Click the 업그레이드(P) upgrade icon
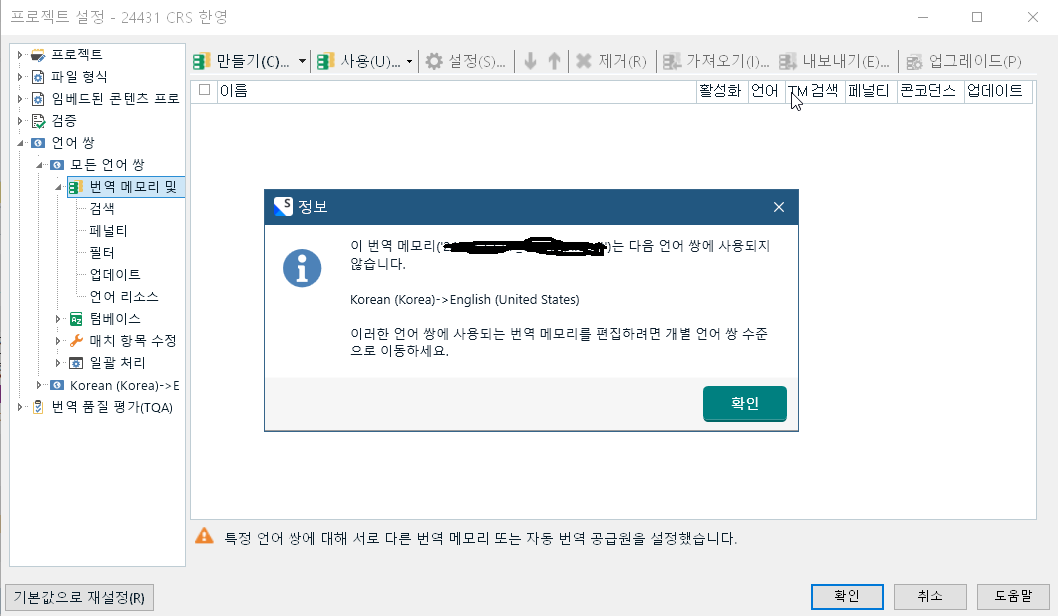The image size is (1058, 616). [x=913, y=61]
